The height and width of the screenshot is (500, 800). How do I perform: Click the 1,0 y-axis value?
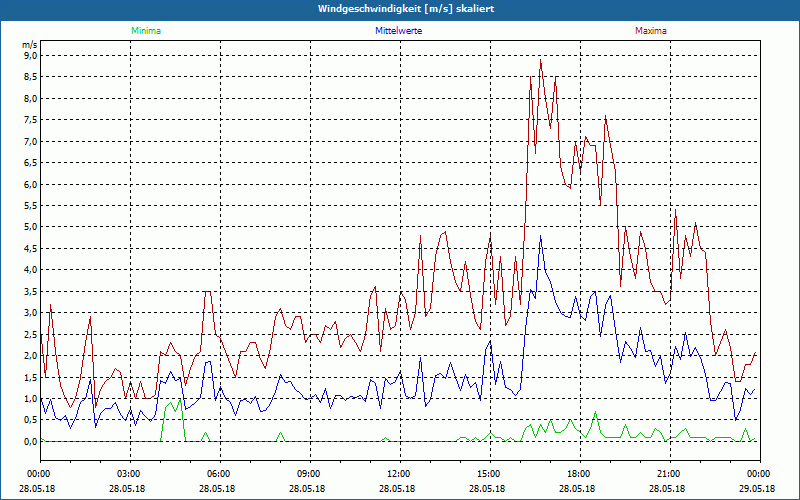(x=32, y=398)
